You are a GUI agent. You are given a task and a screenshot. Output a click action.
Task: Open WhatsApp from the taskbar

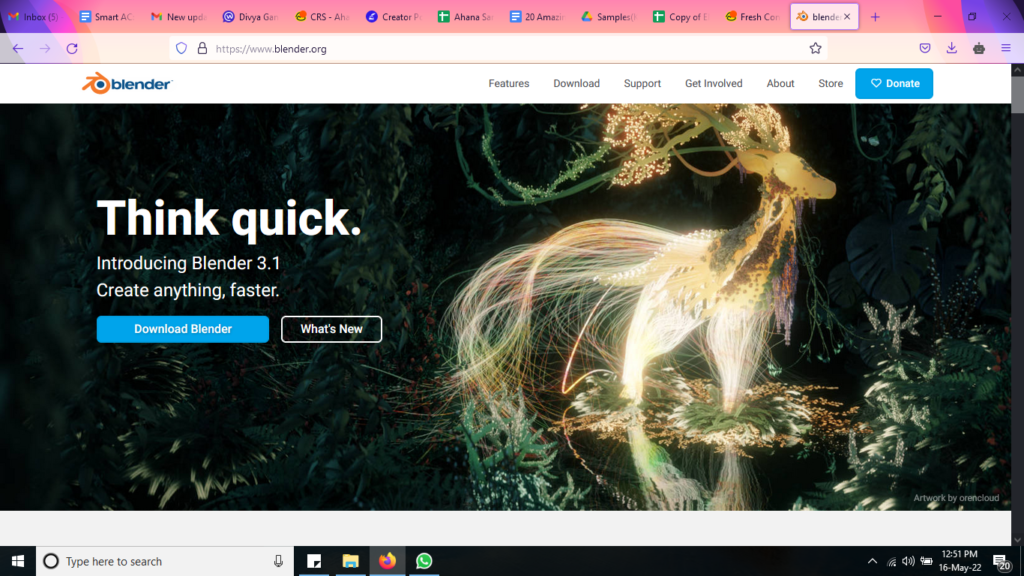(424, 561)
